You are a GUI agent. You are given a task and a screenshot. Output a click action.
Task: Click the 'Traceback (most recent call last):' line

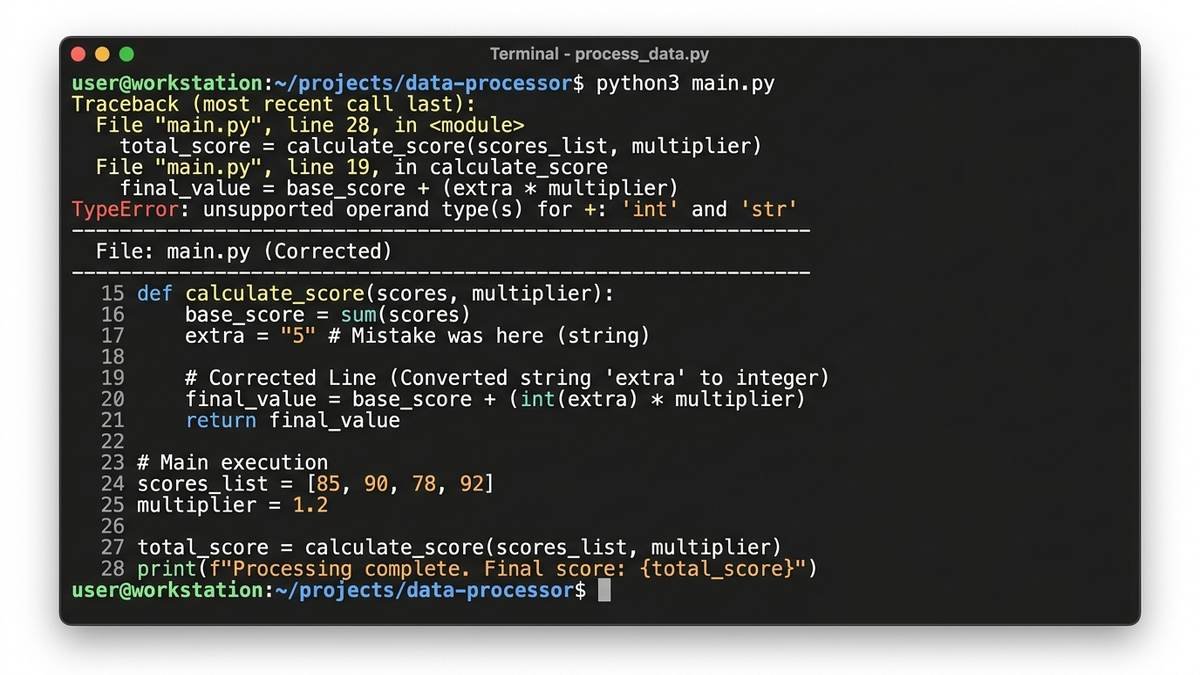274,104
